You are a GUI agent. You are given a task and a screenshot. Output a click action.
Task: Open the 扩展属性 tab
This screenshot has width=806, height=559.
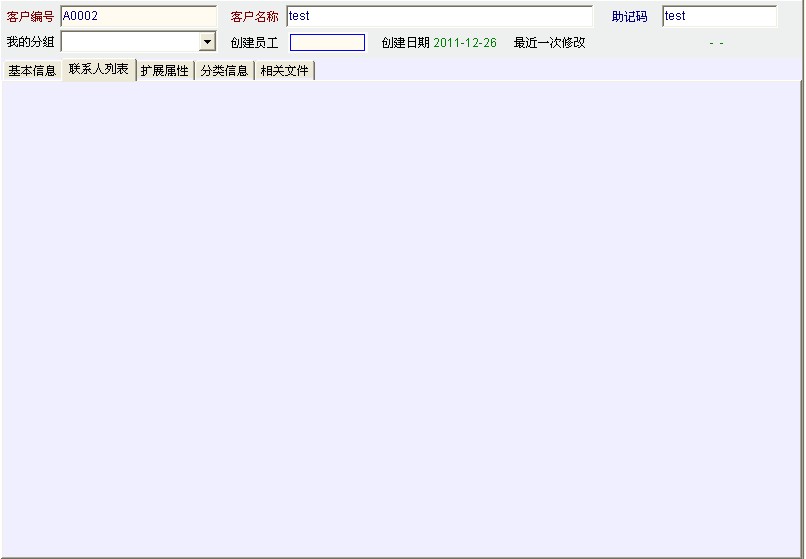pos(164,71)
